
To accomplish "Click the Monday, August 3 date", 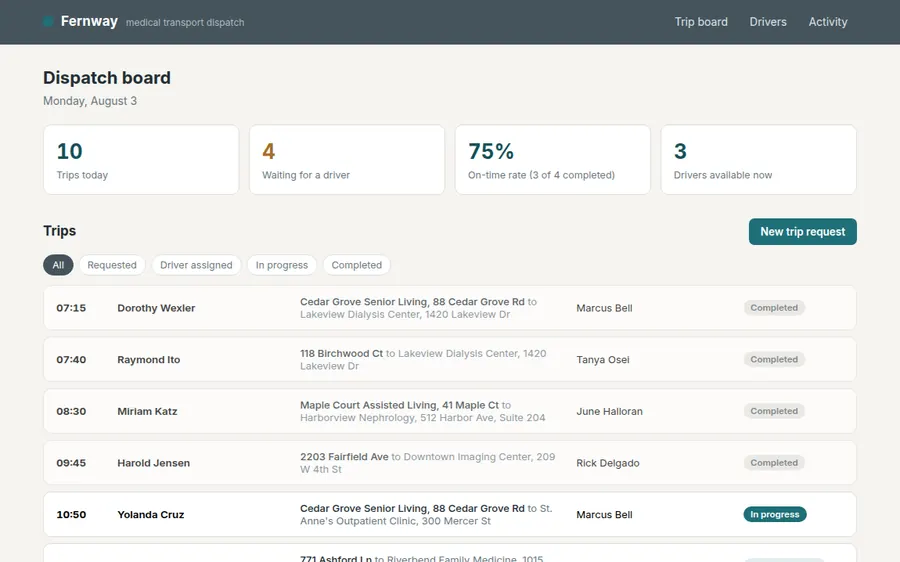I will click(x=90, y=101).
